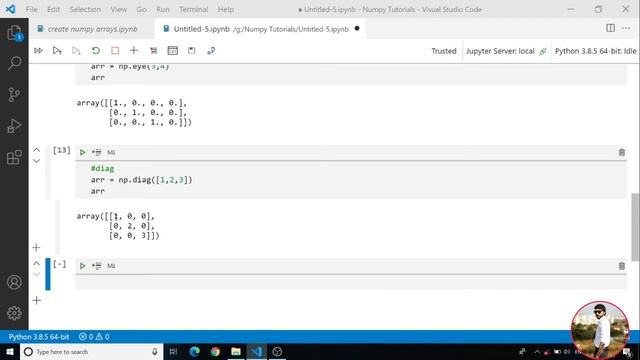Run cell 13 with the play icon

[x=82, y=152]
